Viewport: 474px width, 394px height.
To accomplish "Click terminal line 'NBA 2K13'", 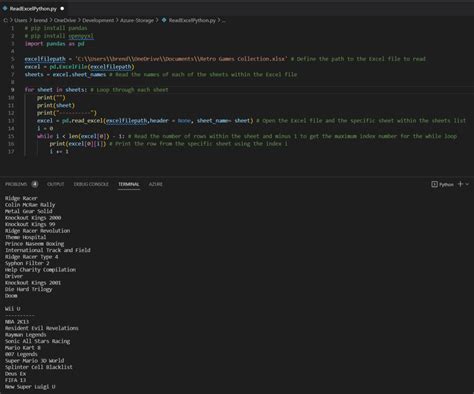I will [17, 322].
